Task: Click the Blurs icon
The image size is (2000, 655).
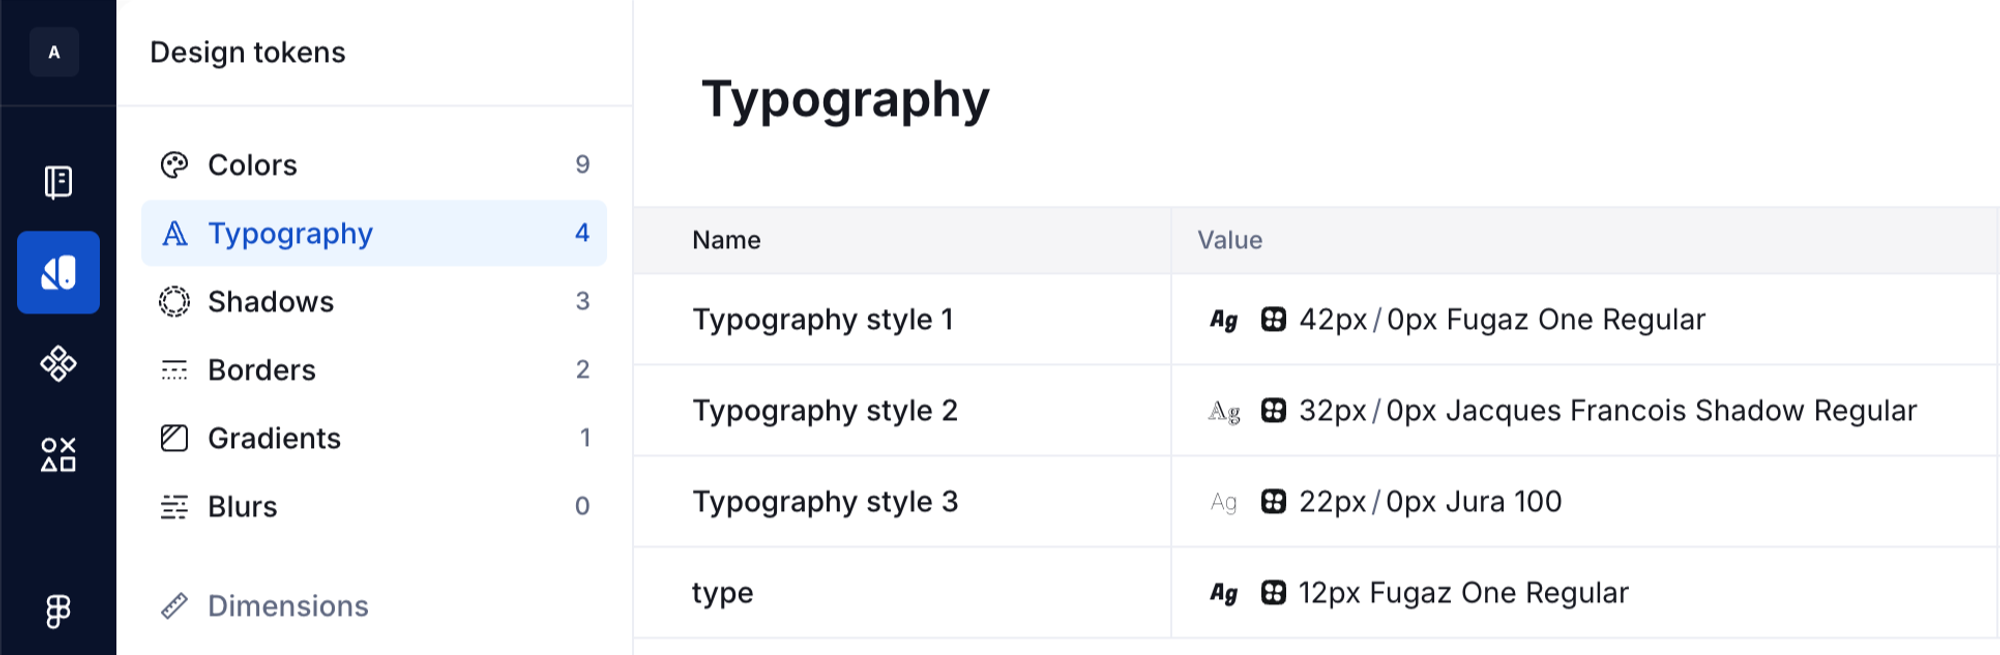Action: [x=174, y=507]
